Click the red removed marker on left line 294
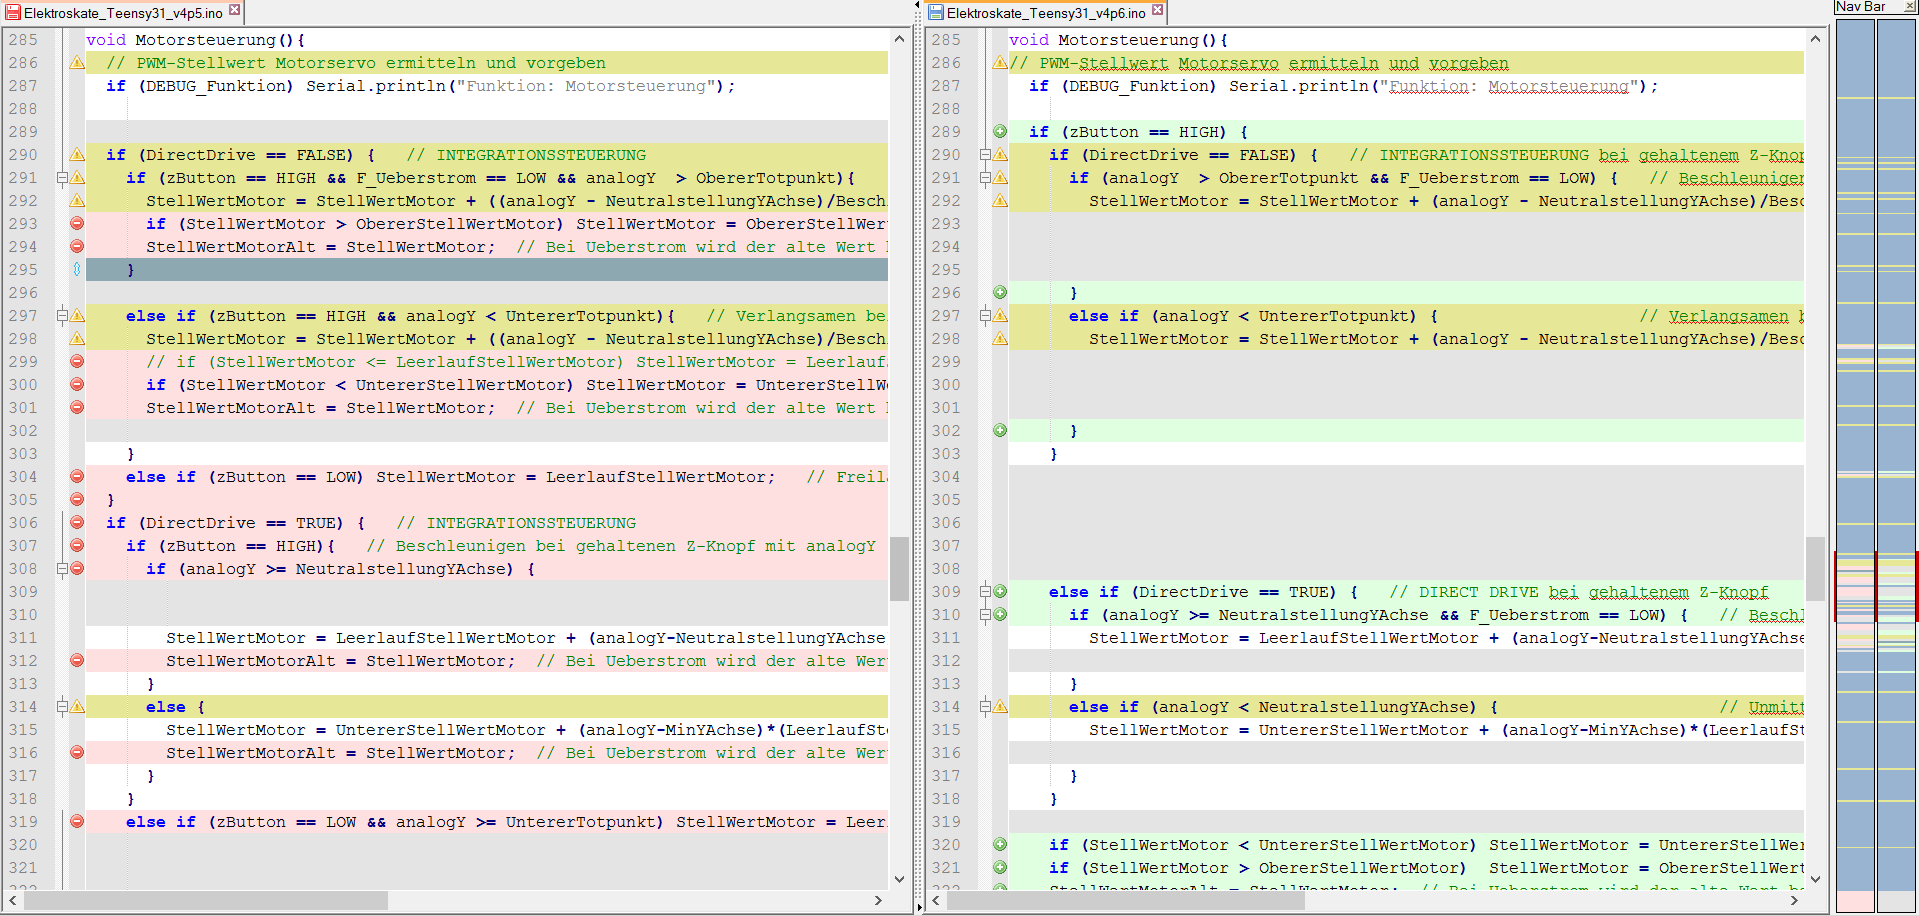 [x=77, y=246]
